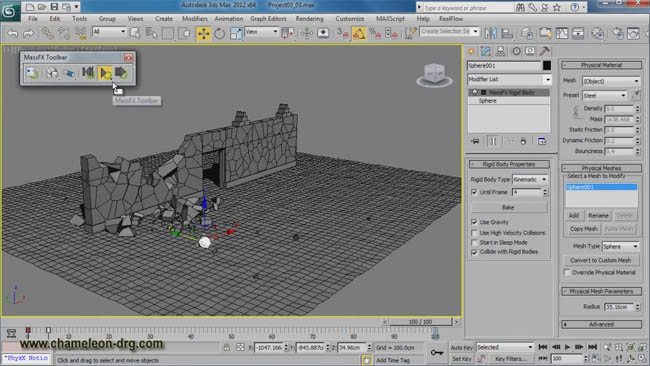This screenshot has height=366, width=650.
Task: Open the MAXScript menu
Action: (x=390, y=19)
